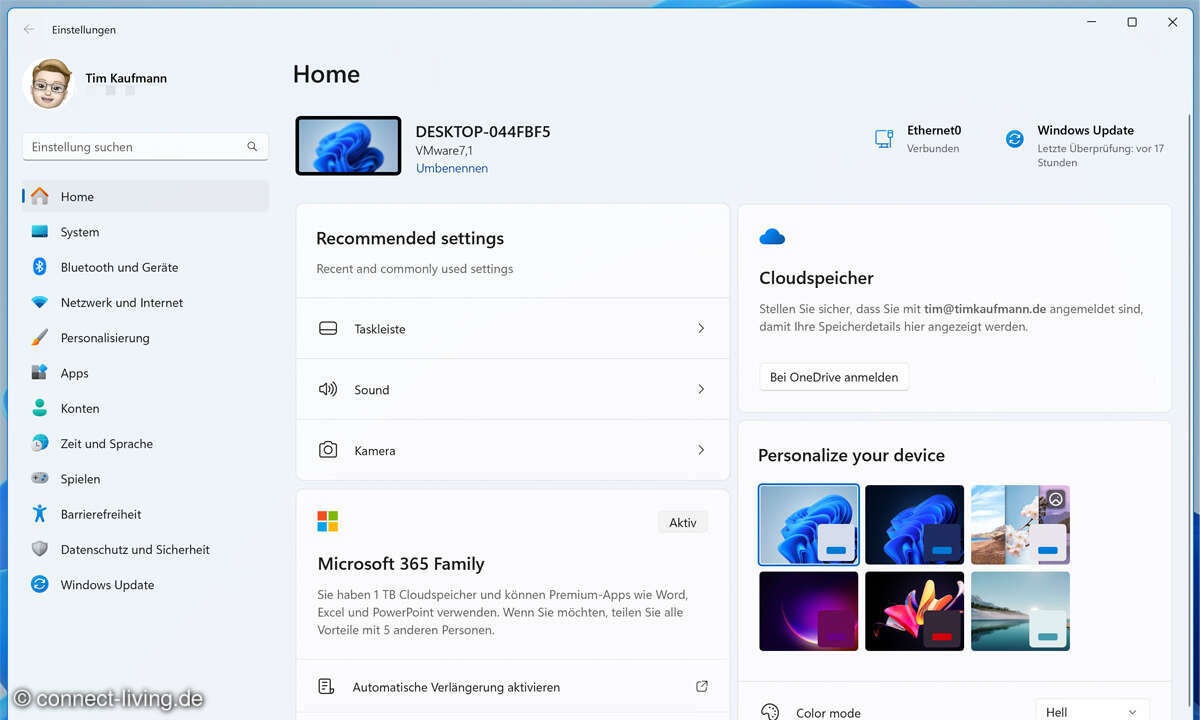Click the Windows Update status at top right

(1086, 145)
